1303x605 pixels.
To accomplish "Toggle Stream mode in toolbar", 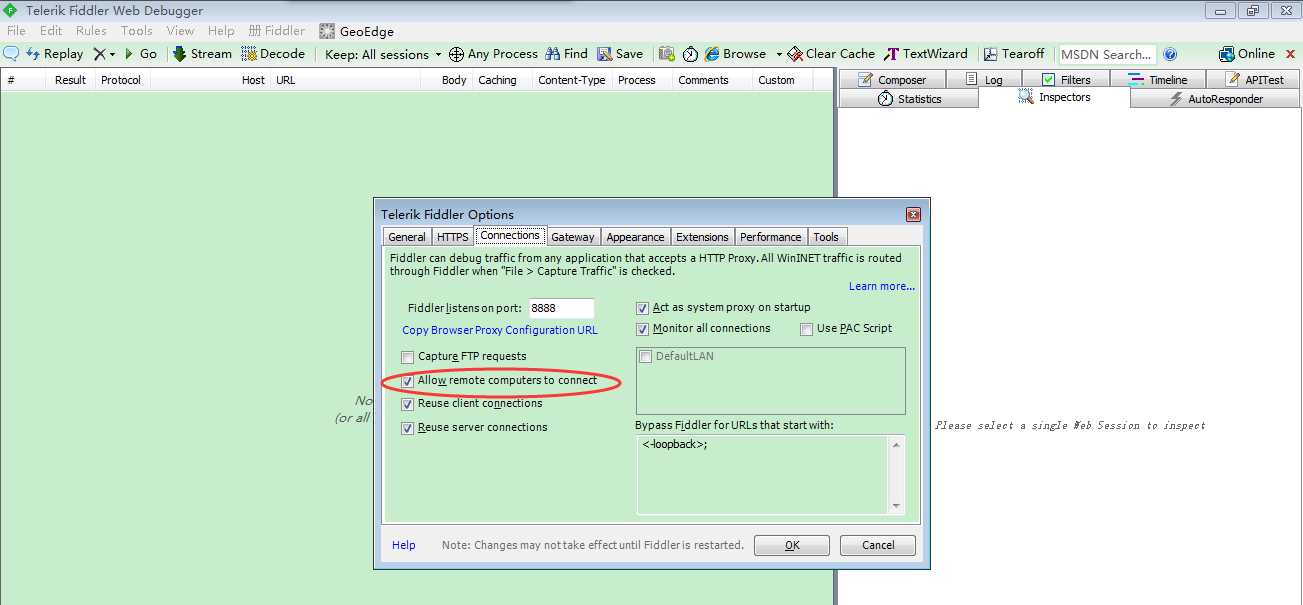I will (202, 54).
